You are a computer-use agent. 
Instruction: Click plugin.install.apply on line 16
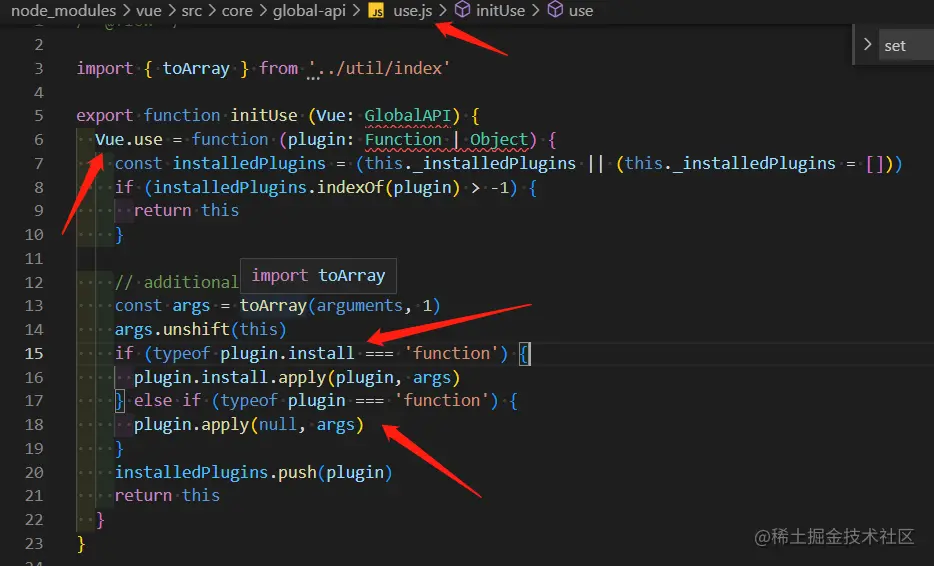(x=230, y=377)
